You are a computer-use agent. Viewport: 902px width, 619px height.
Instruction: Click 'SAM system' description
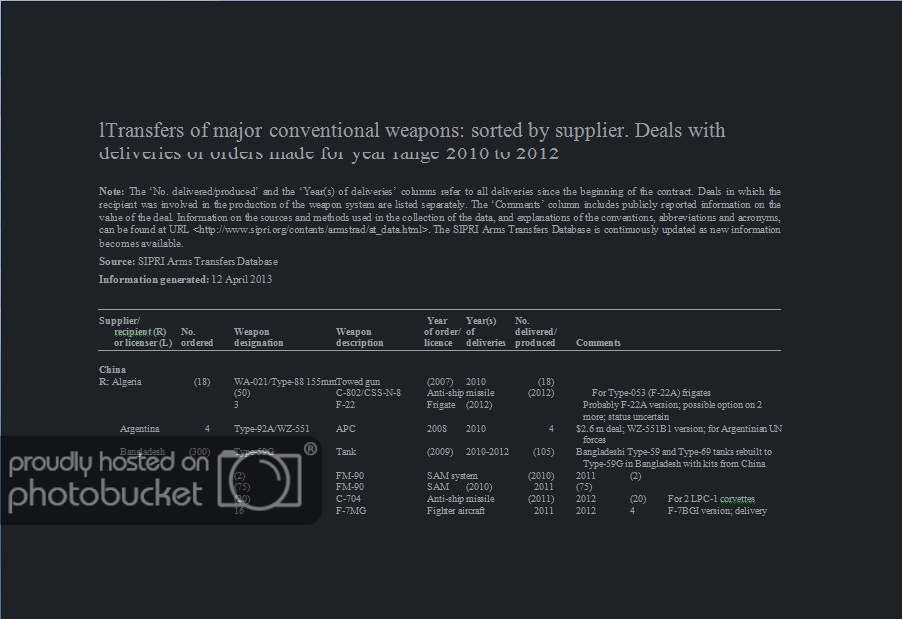point(452,476)
